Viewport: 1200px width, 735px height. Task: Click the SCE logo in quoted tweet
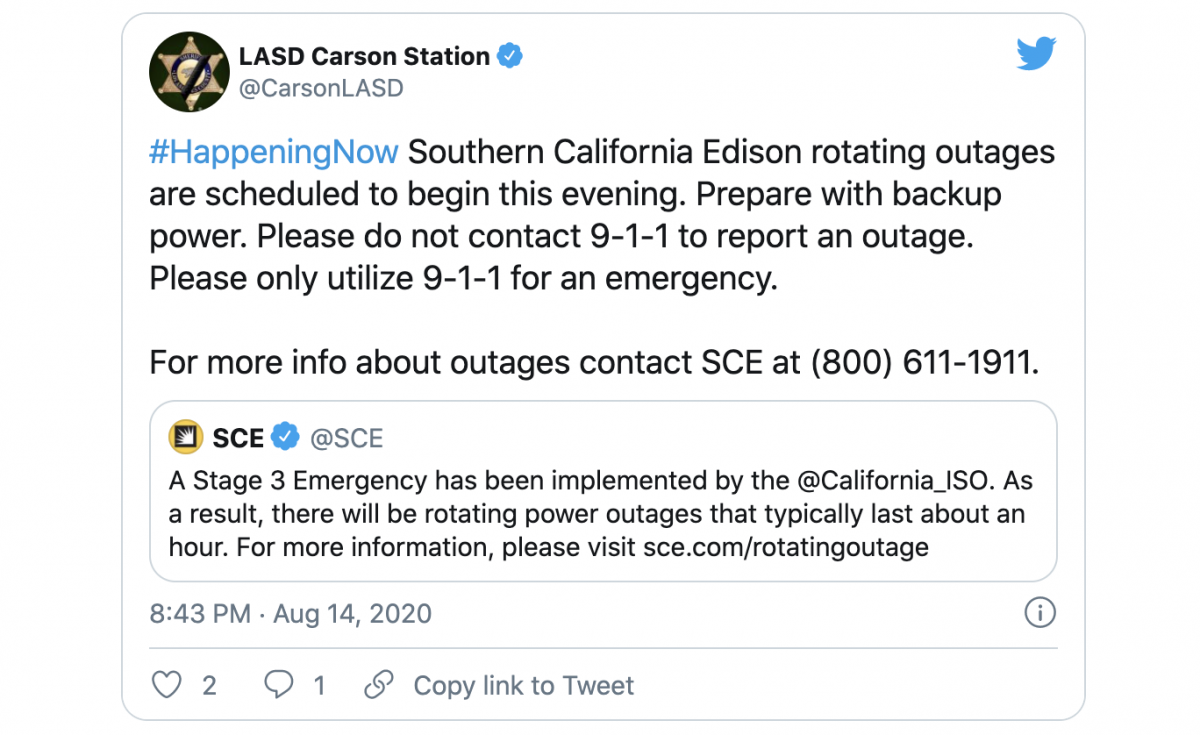(185, 437)
